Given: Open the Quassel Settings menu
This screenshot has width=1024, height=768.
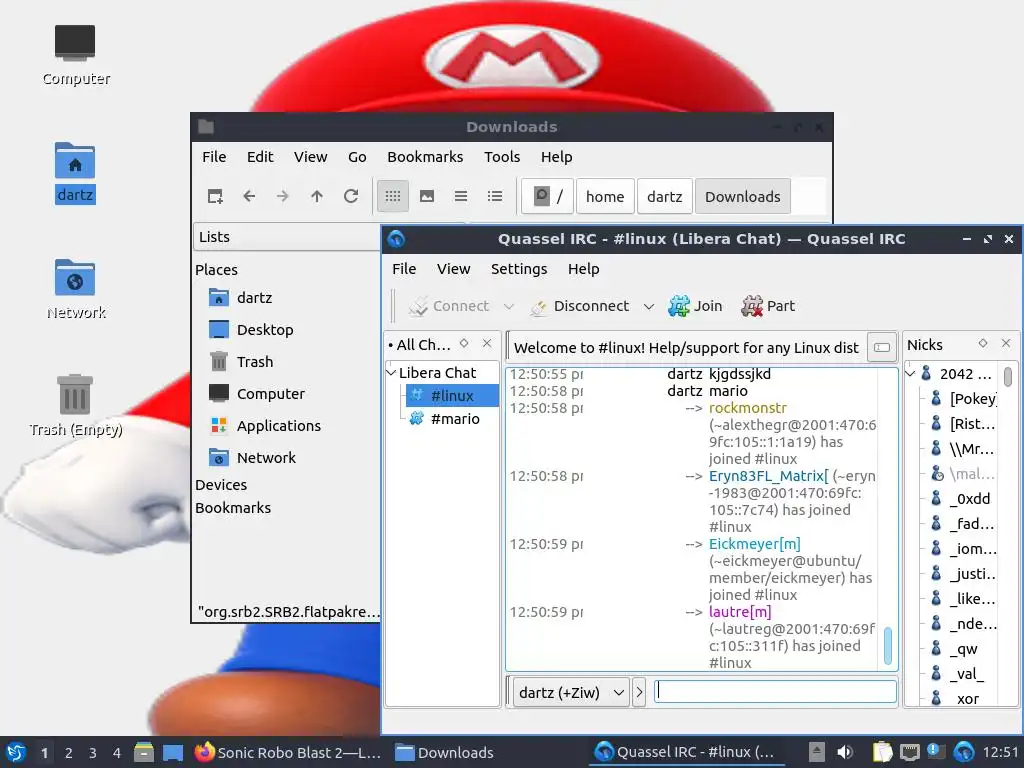Looking at the screenshot, I should (519, 269).
